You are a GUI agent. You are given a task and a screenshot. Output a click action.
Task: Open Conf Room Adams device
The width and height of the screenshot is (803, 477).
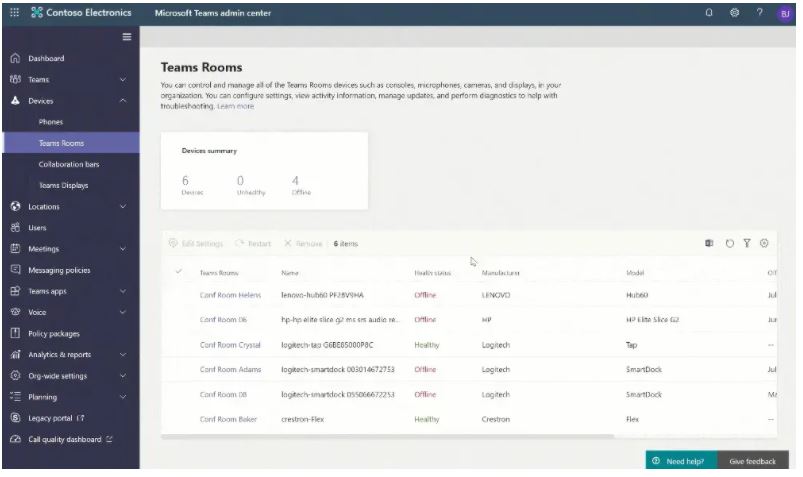(x=230, y=369)
